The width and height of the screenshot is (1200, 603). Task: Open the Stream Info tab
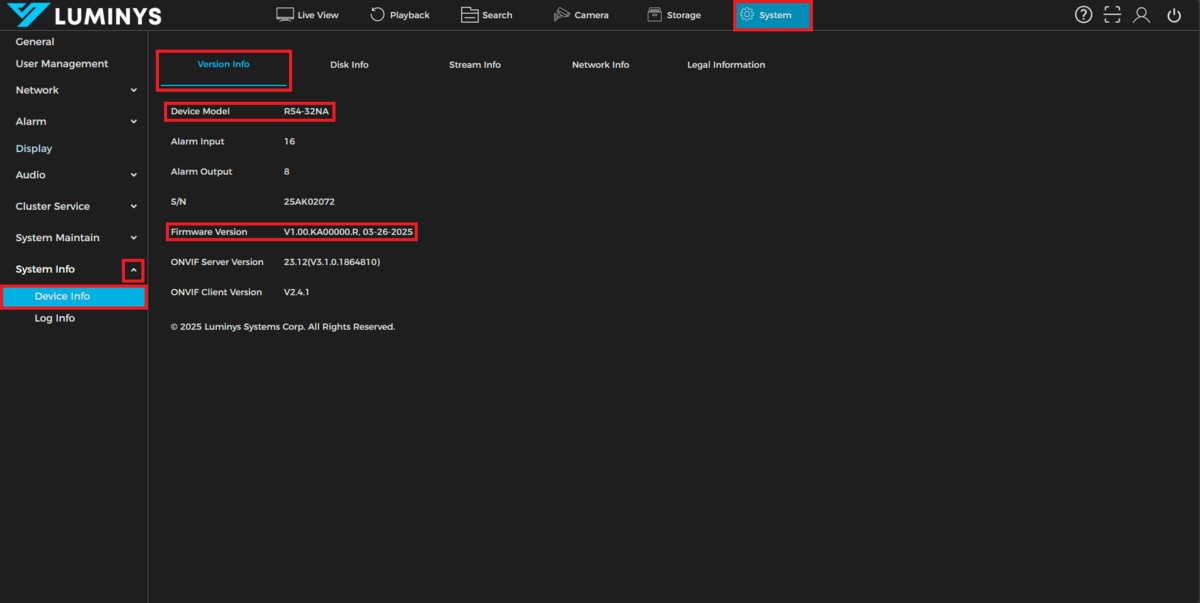pos(475,65)
